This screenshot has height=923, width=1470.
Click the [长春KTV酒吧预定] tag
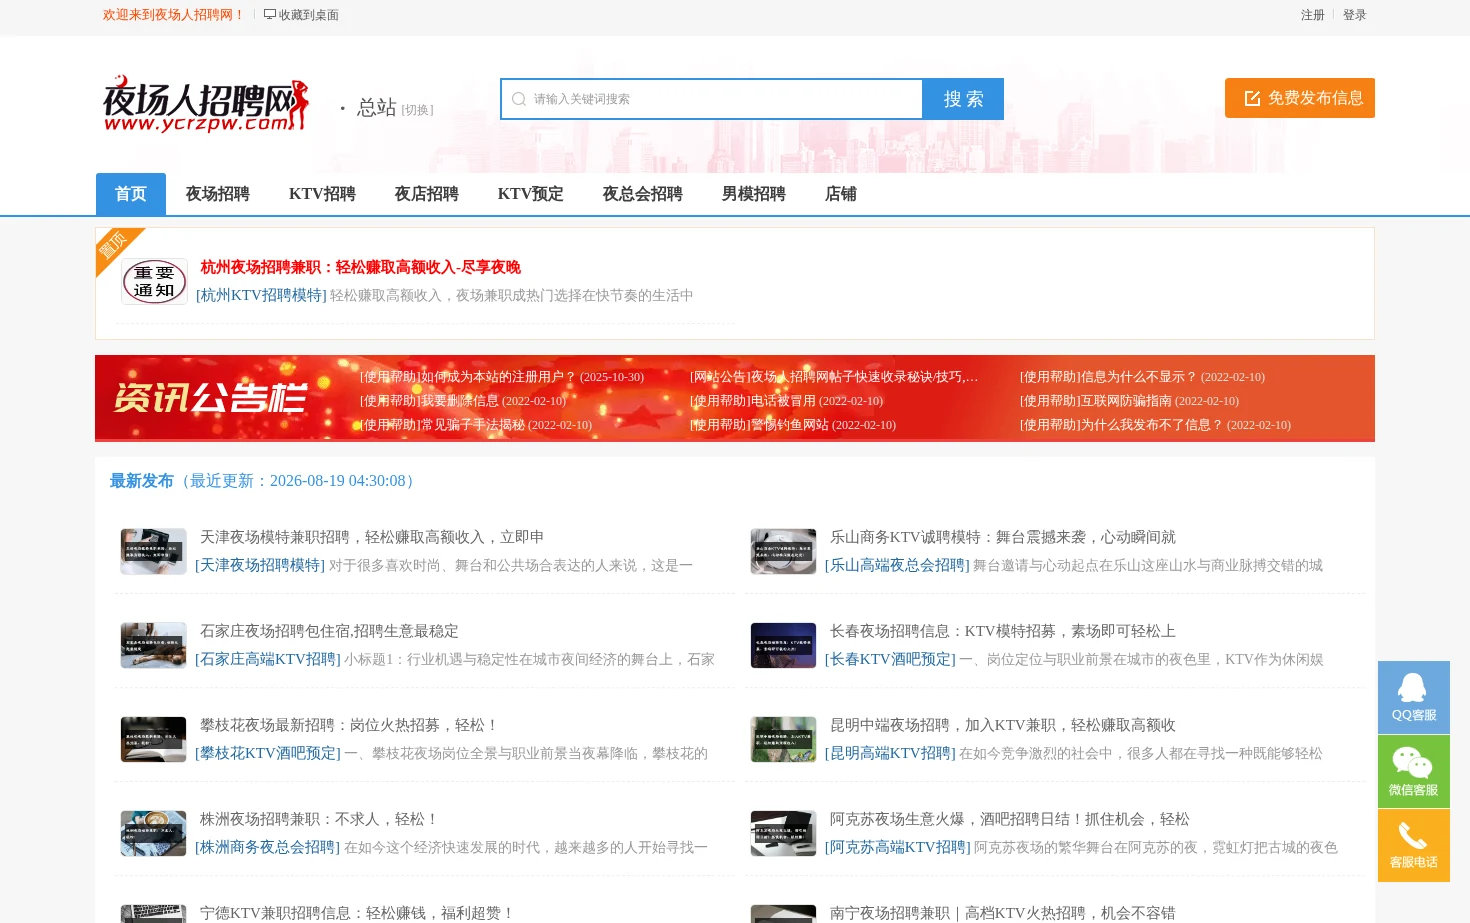click(890, 659)
